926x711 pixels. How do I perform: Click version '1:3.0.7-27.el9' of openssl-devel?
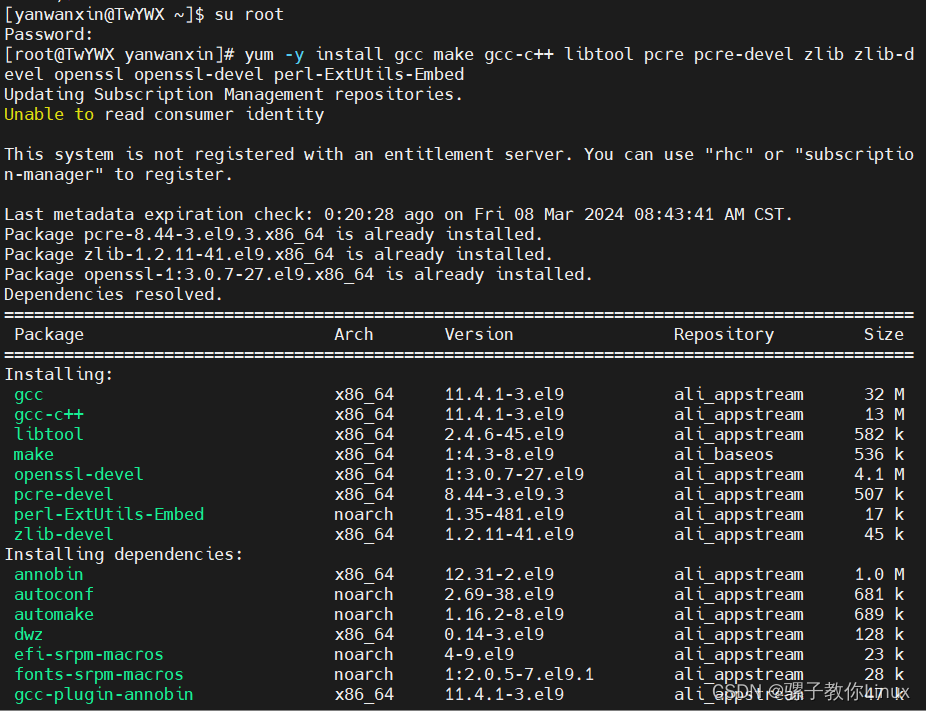point(514,474)
